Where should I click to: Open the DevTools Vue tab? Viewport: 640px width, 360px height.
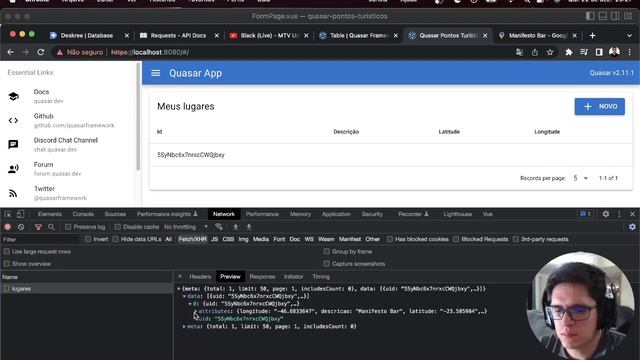487,214
